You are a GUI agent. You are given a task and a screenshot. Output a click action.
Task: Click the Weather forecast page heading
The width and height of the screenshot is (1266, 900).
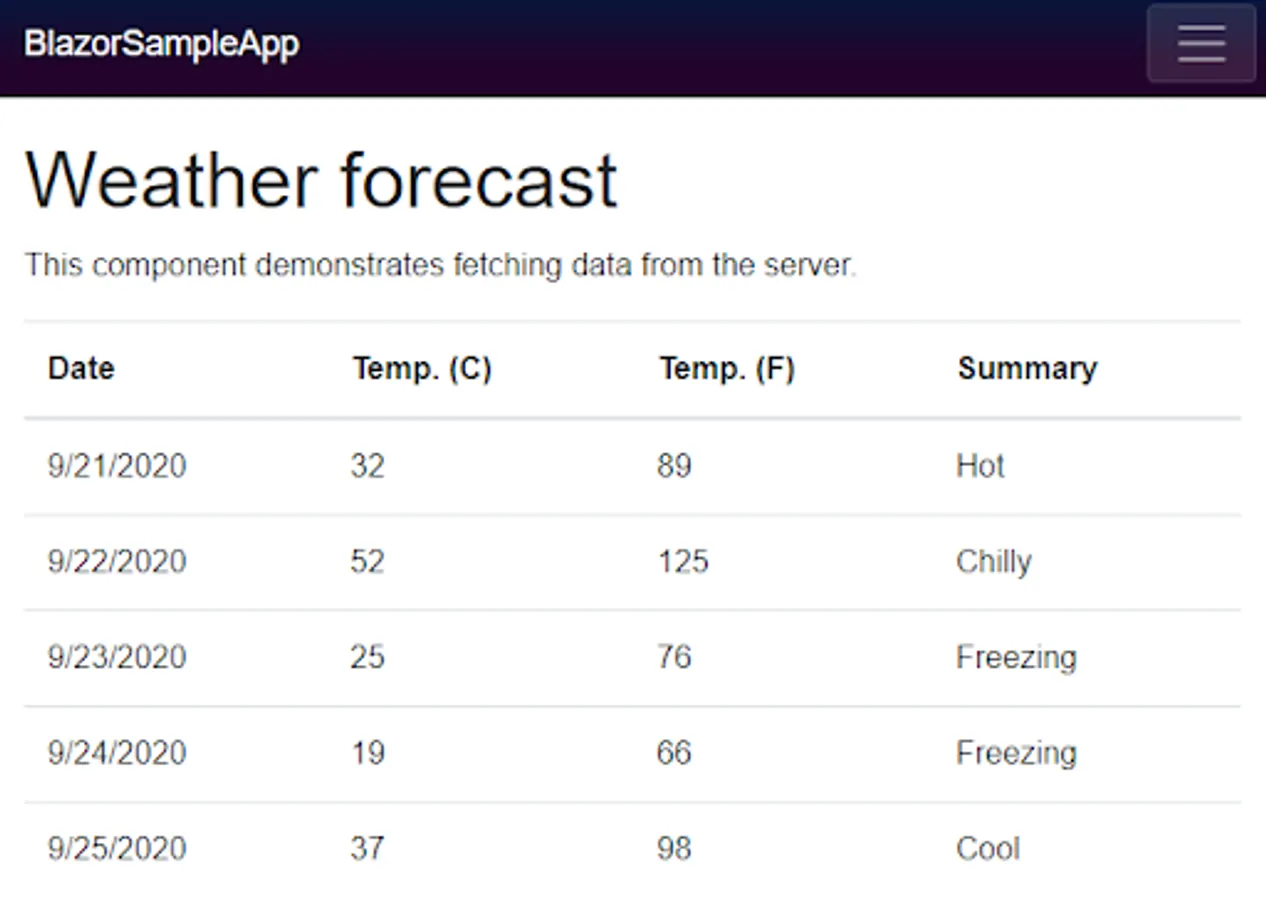coord(321,180)
